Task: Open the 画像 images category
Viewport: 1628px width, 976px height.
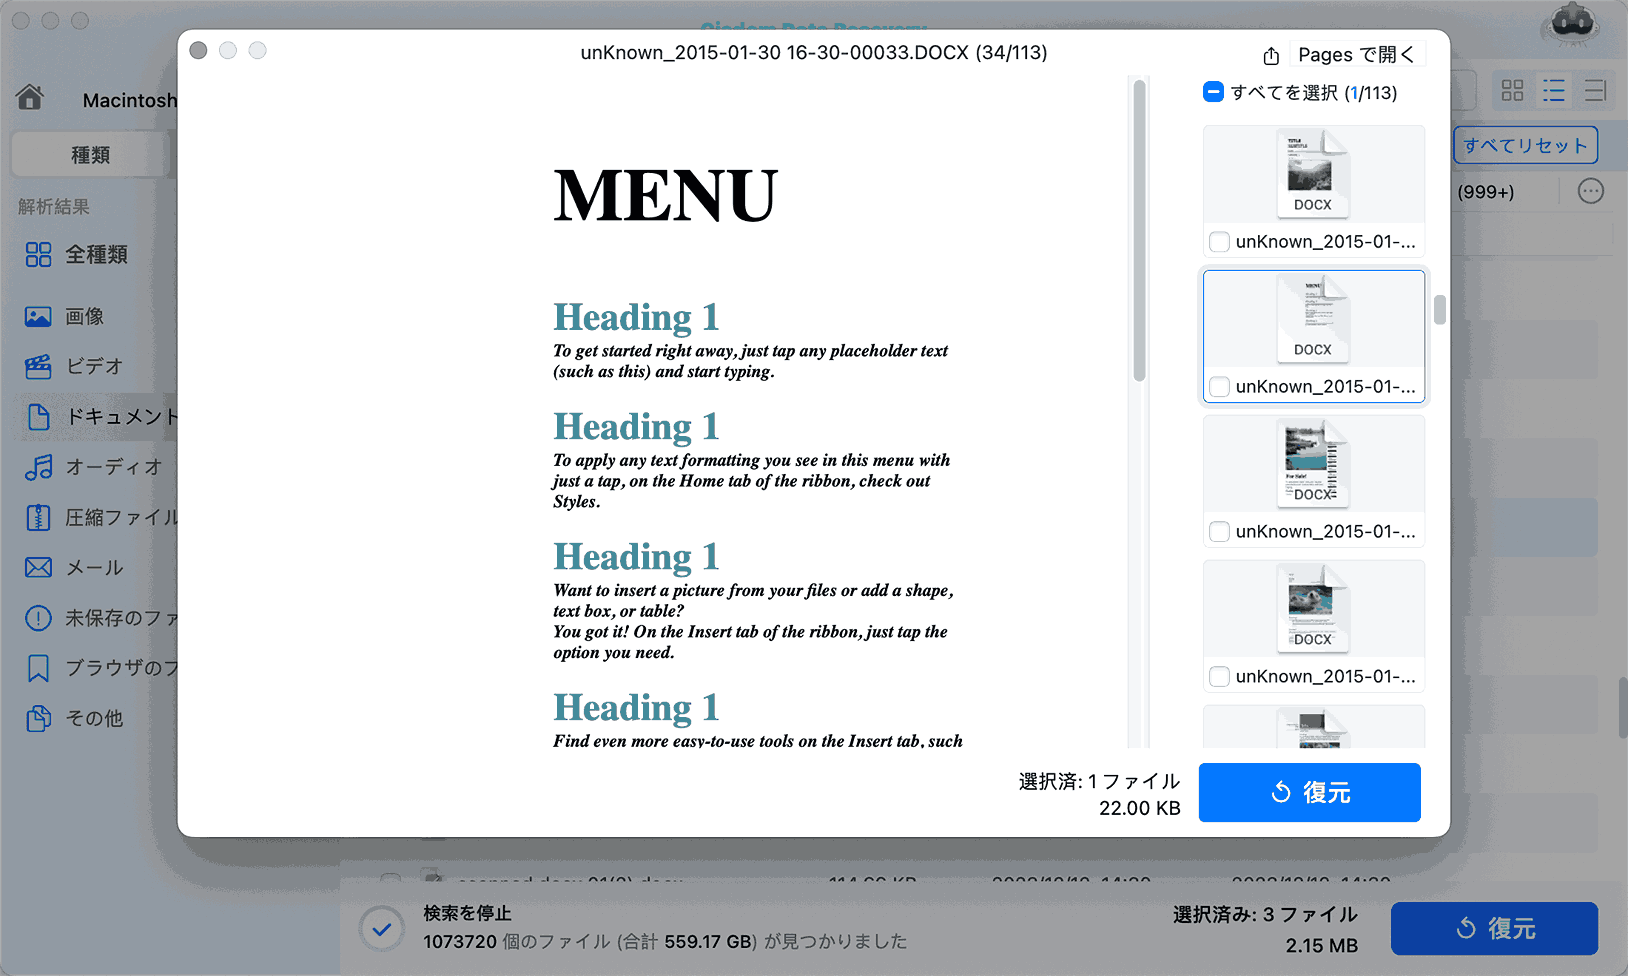Action: (x=84, y=317)
